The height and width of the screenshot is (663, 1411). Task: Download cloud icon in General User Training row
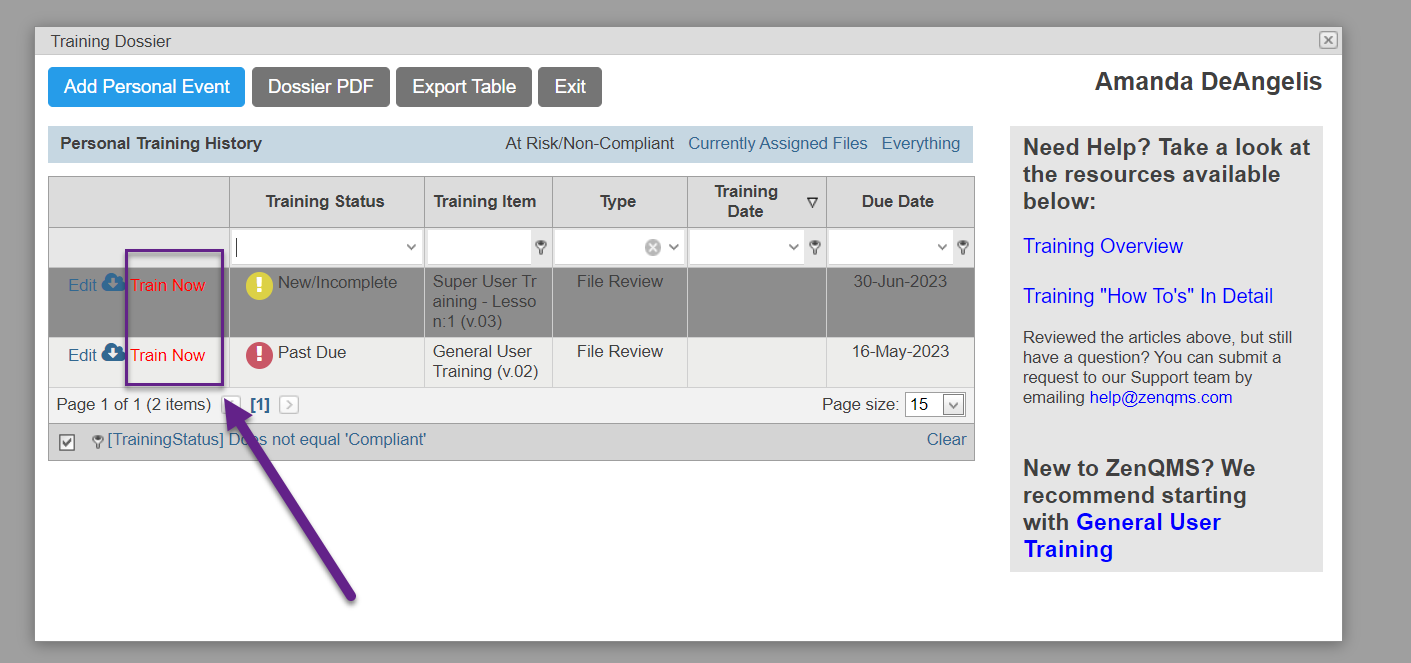click(x=113, y=353)
